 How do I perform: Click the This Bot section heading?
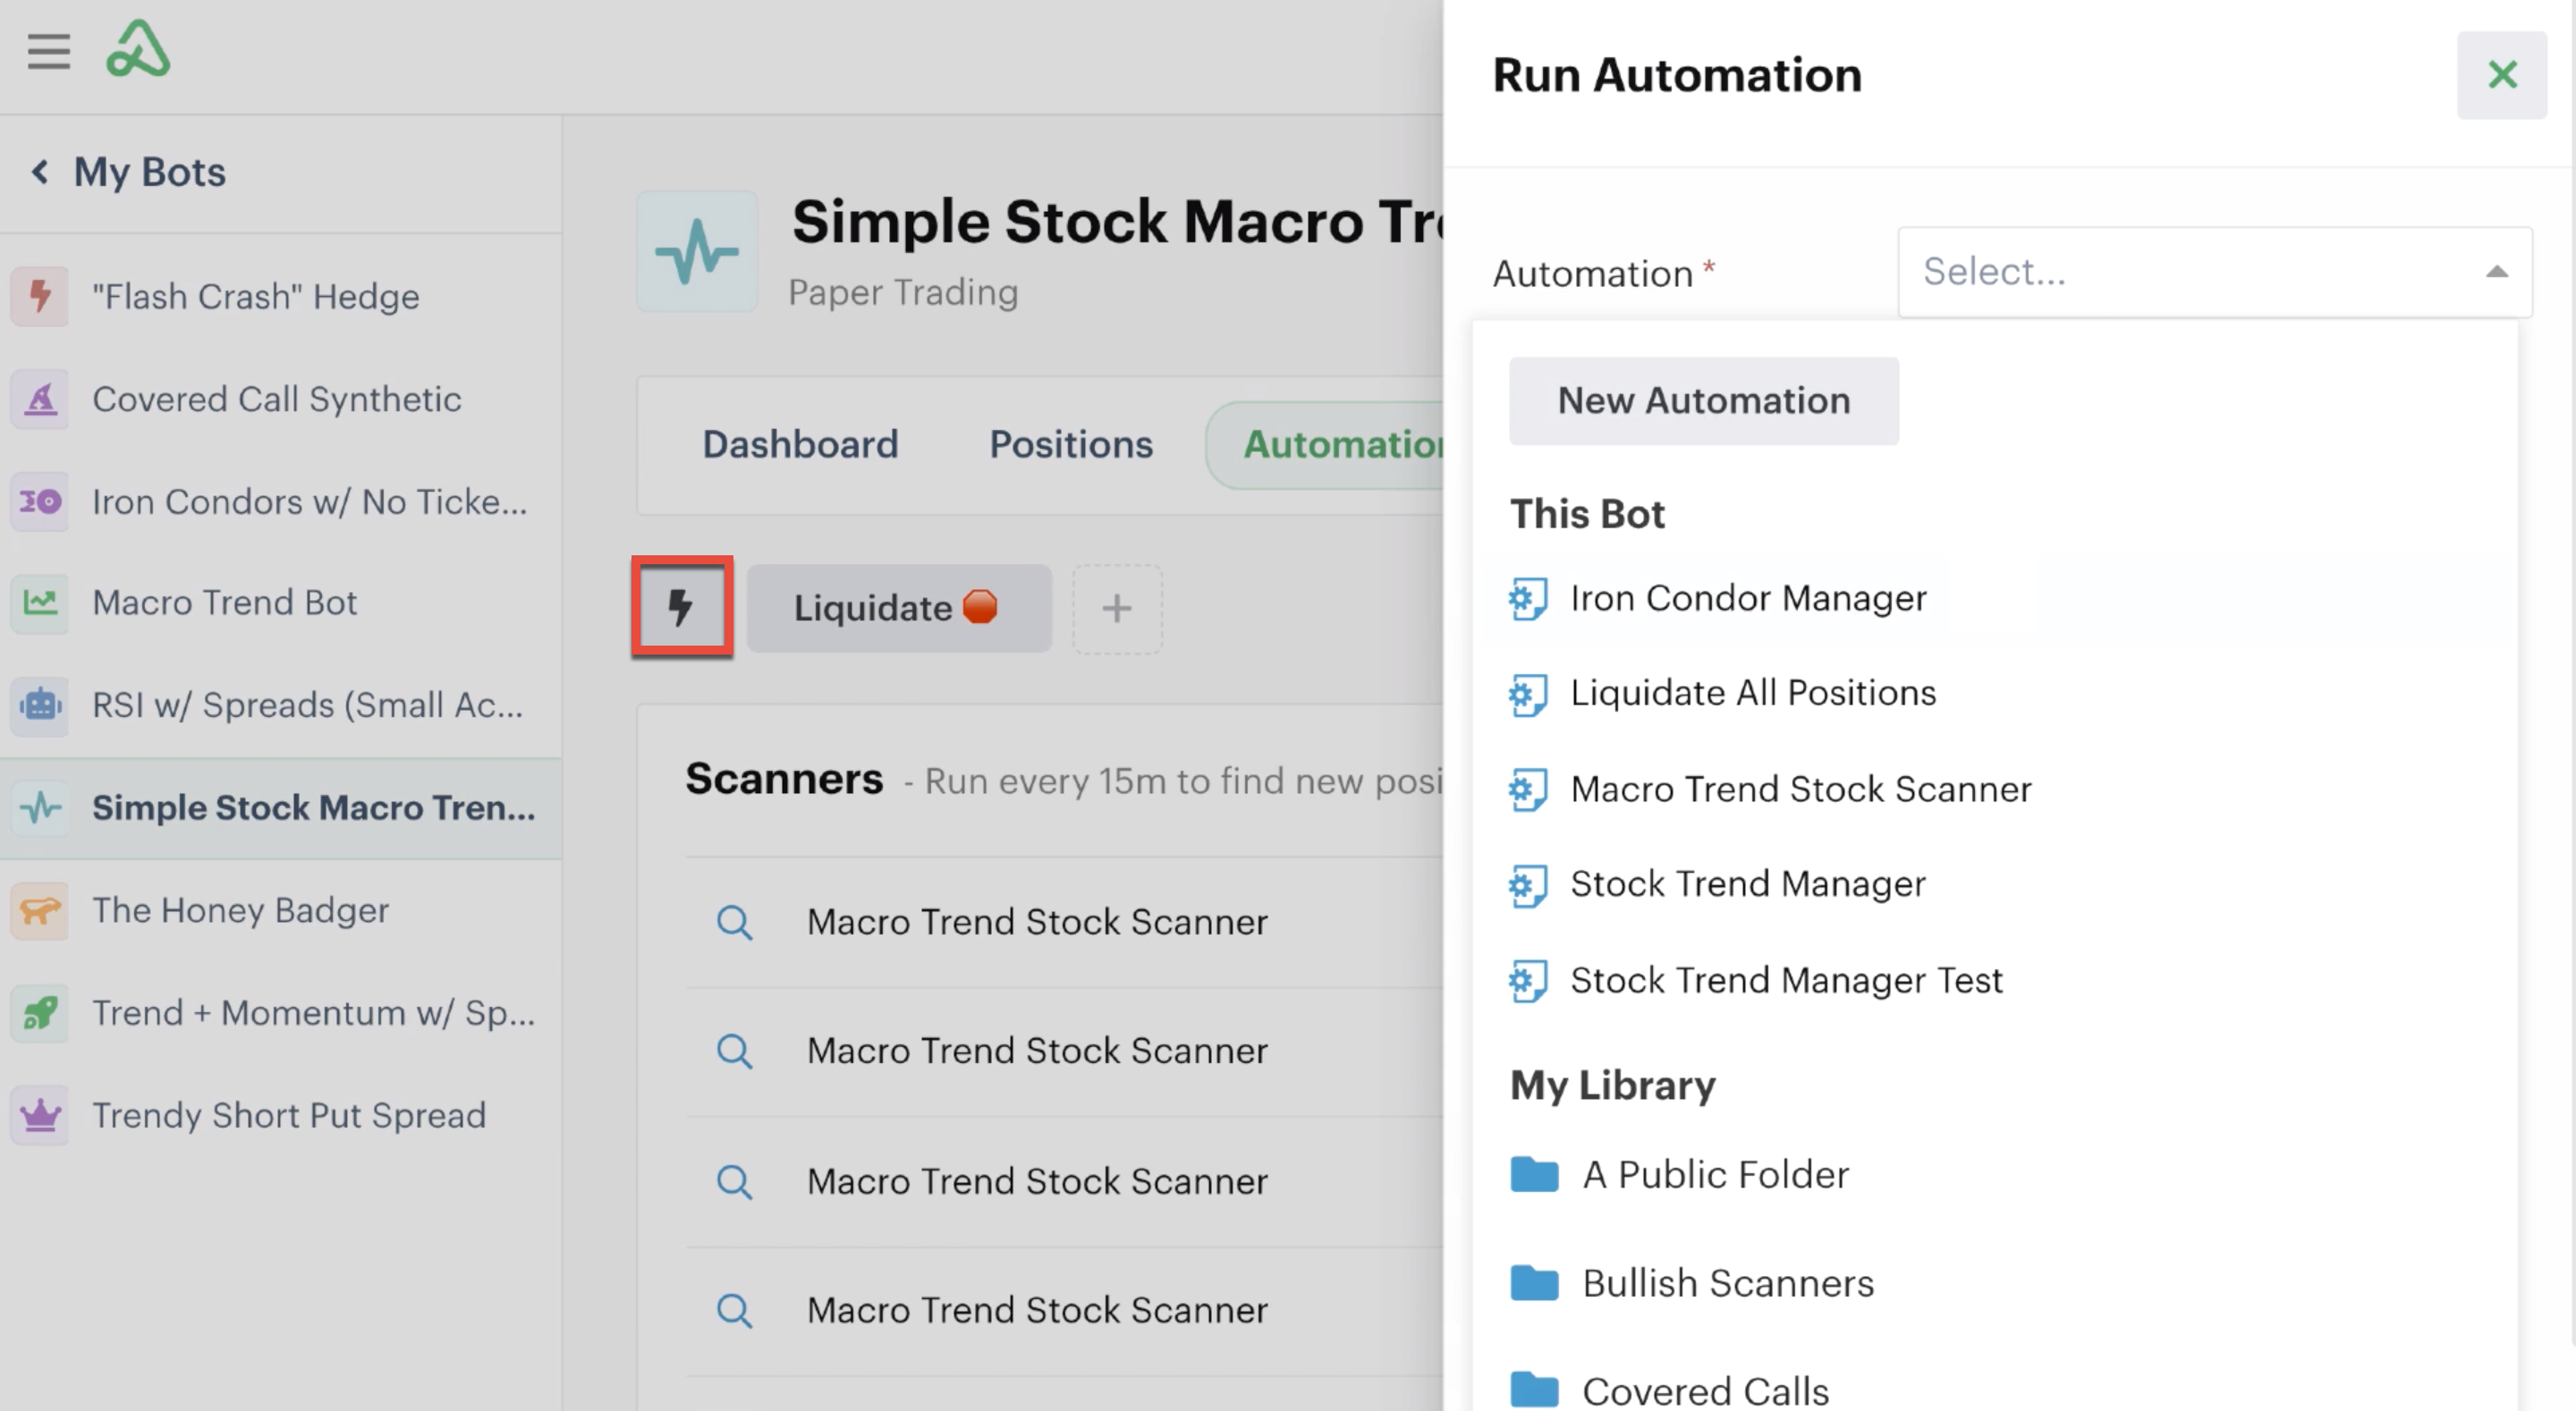coord(1587,514)
